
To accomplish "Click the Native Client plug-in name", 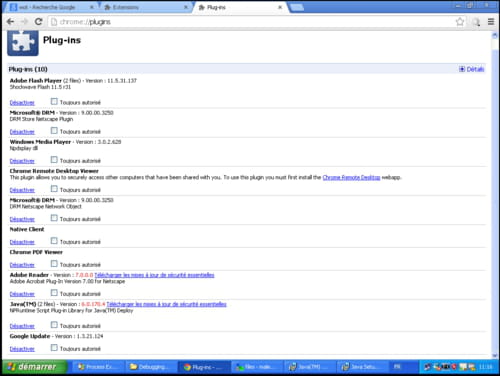I will (x=27, y=229).
